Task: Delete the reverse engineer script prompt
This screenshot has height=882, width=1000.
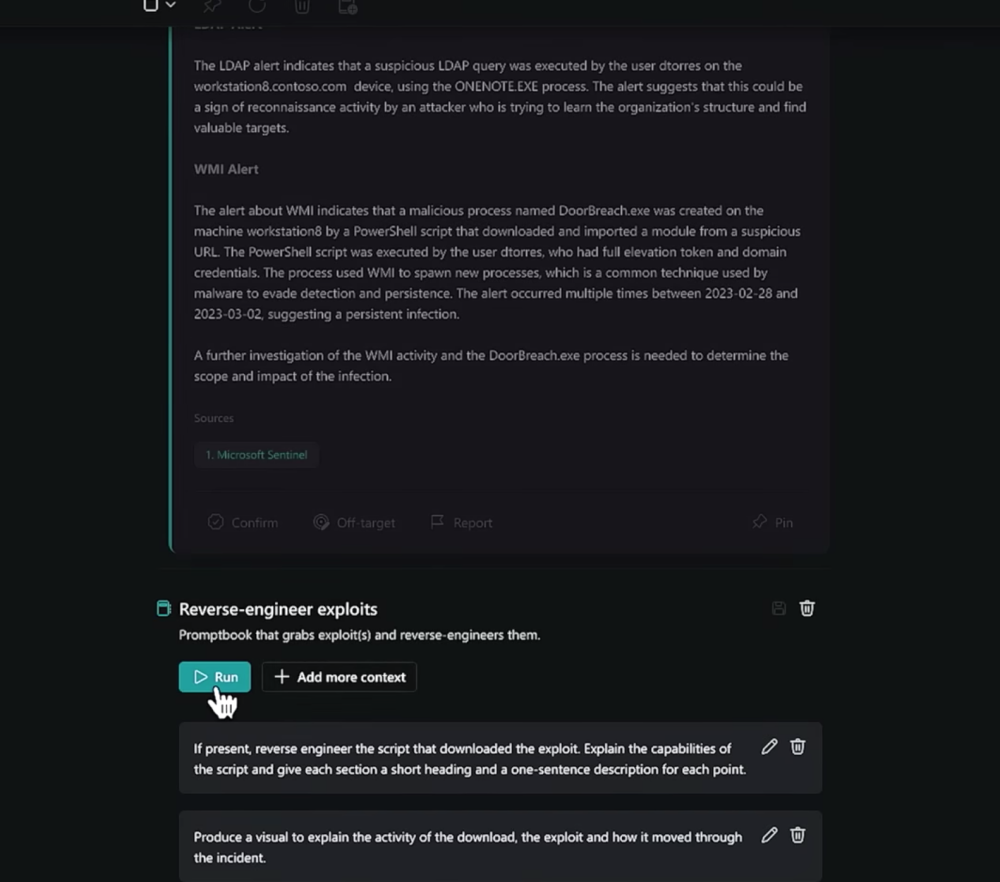Action: (x=797, y=747)
